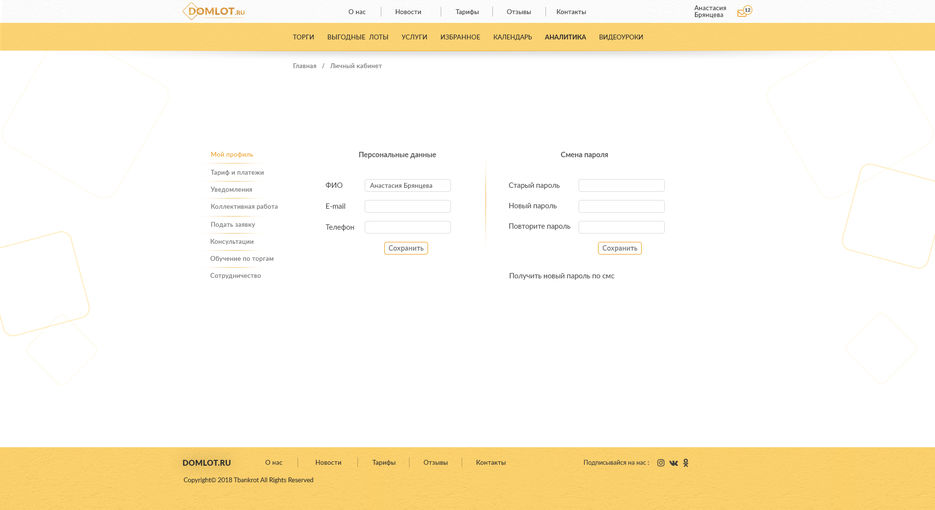Focus the E-mail input field

click(x=408, y=206)
